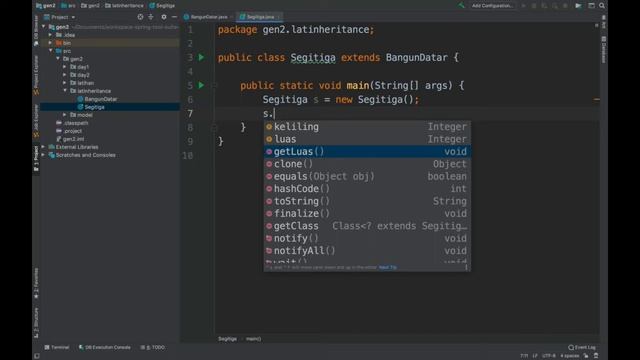Open the Favorites side tool window tab
The height and width of the screenshot is (360, 640).
point(36,283)
